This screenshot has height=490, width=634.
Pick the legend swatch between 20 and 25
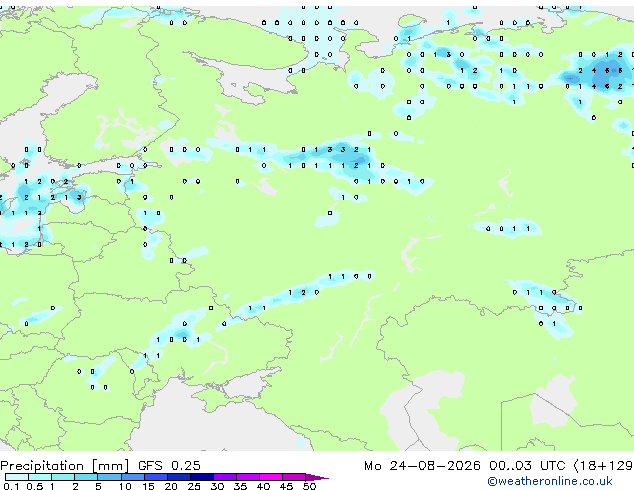click(178, 477)
